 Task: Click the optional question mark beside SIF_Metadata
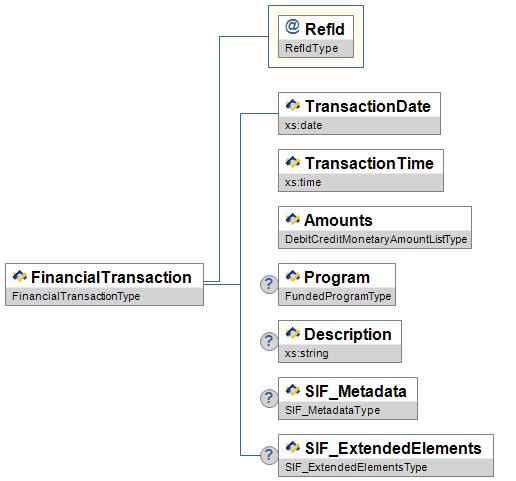pyautogui.click(x=269, y=398)
